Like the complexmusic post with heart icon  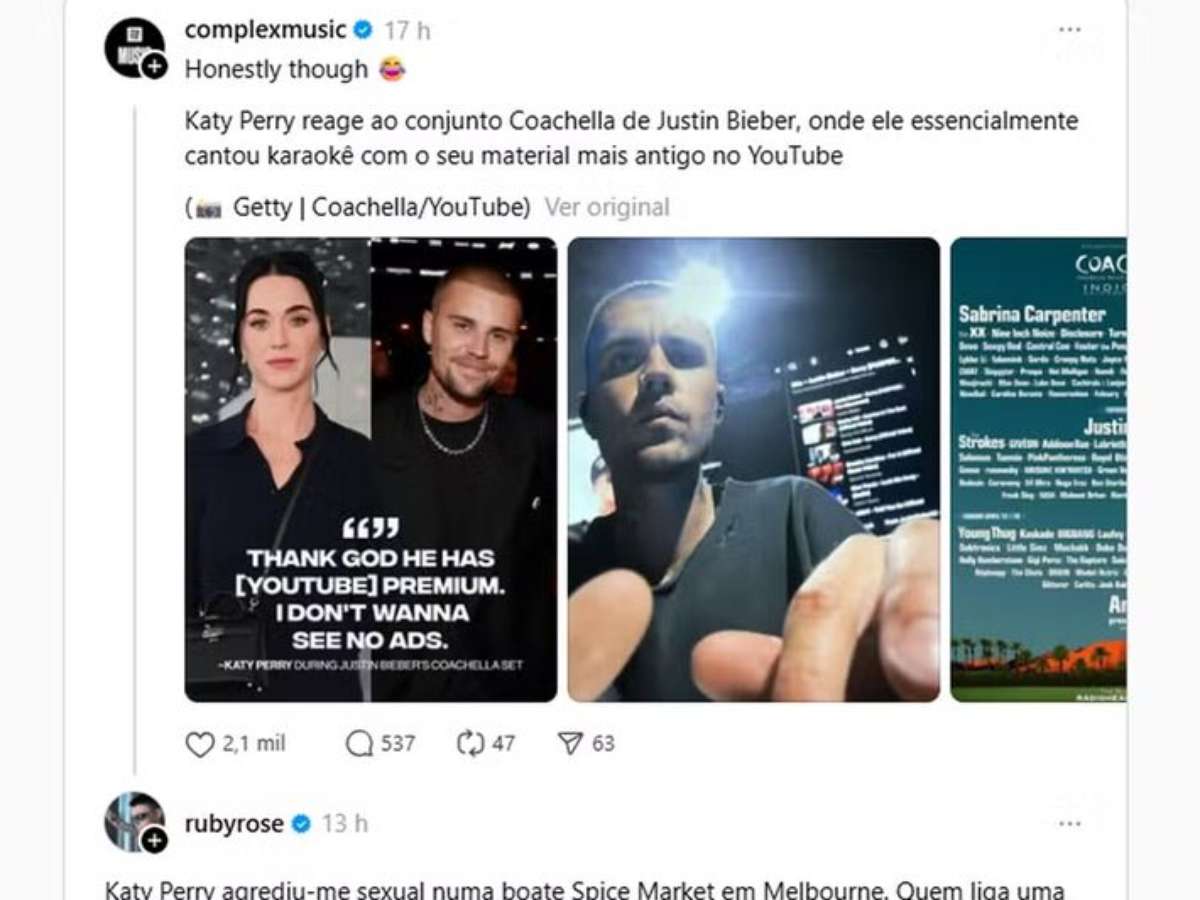[x=201, y=744]
